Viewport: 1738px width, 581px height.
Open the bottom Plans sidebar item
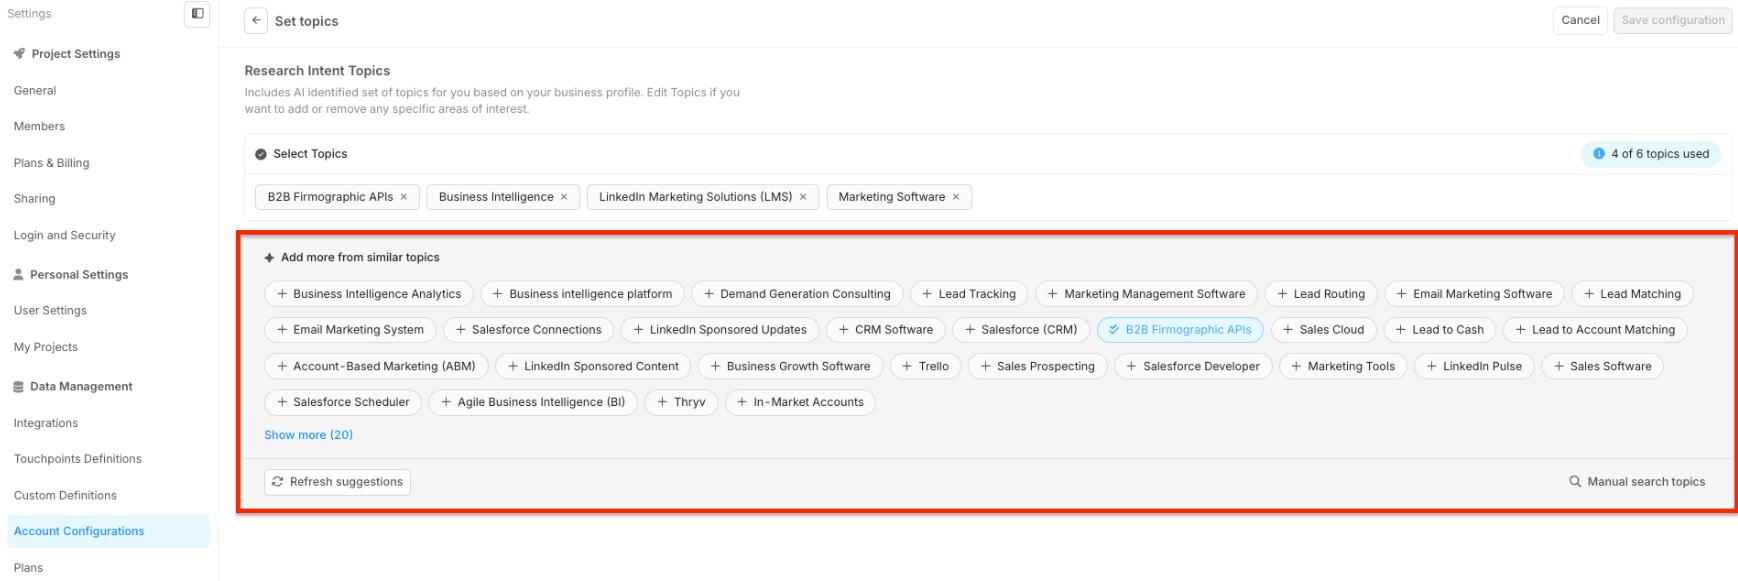(28, 568)
